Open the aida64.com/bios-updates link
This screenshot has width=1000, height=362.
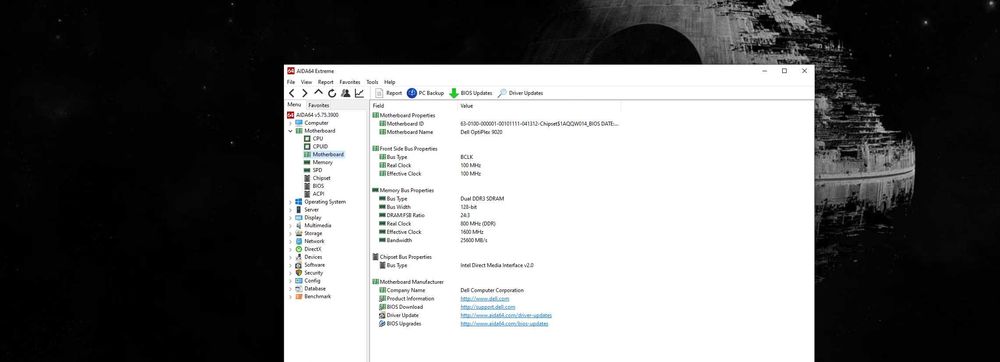[504, 323]
